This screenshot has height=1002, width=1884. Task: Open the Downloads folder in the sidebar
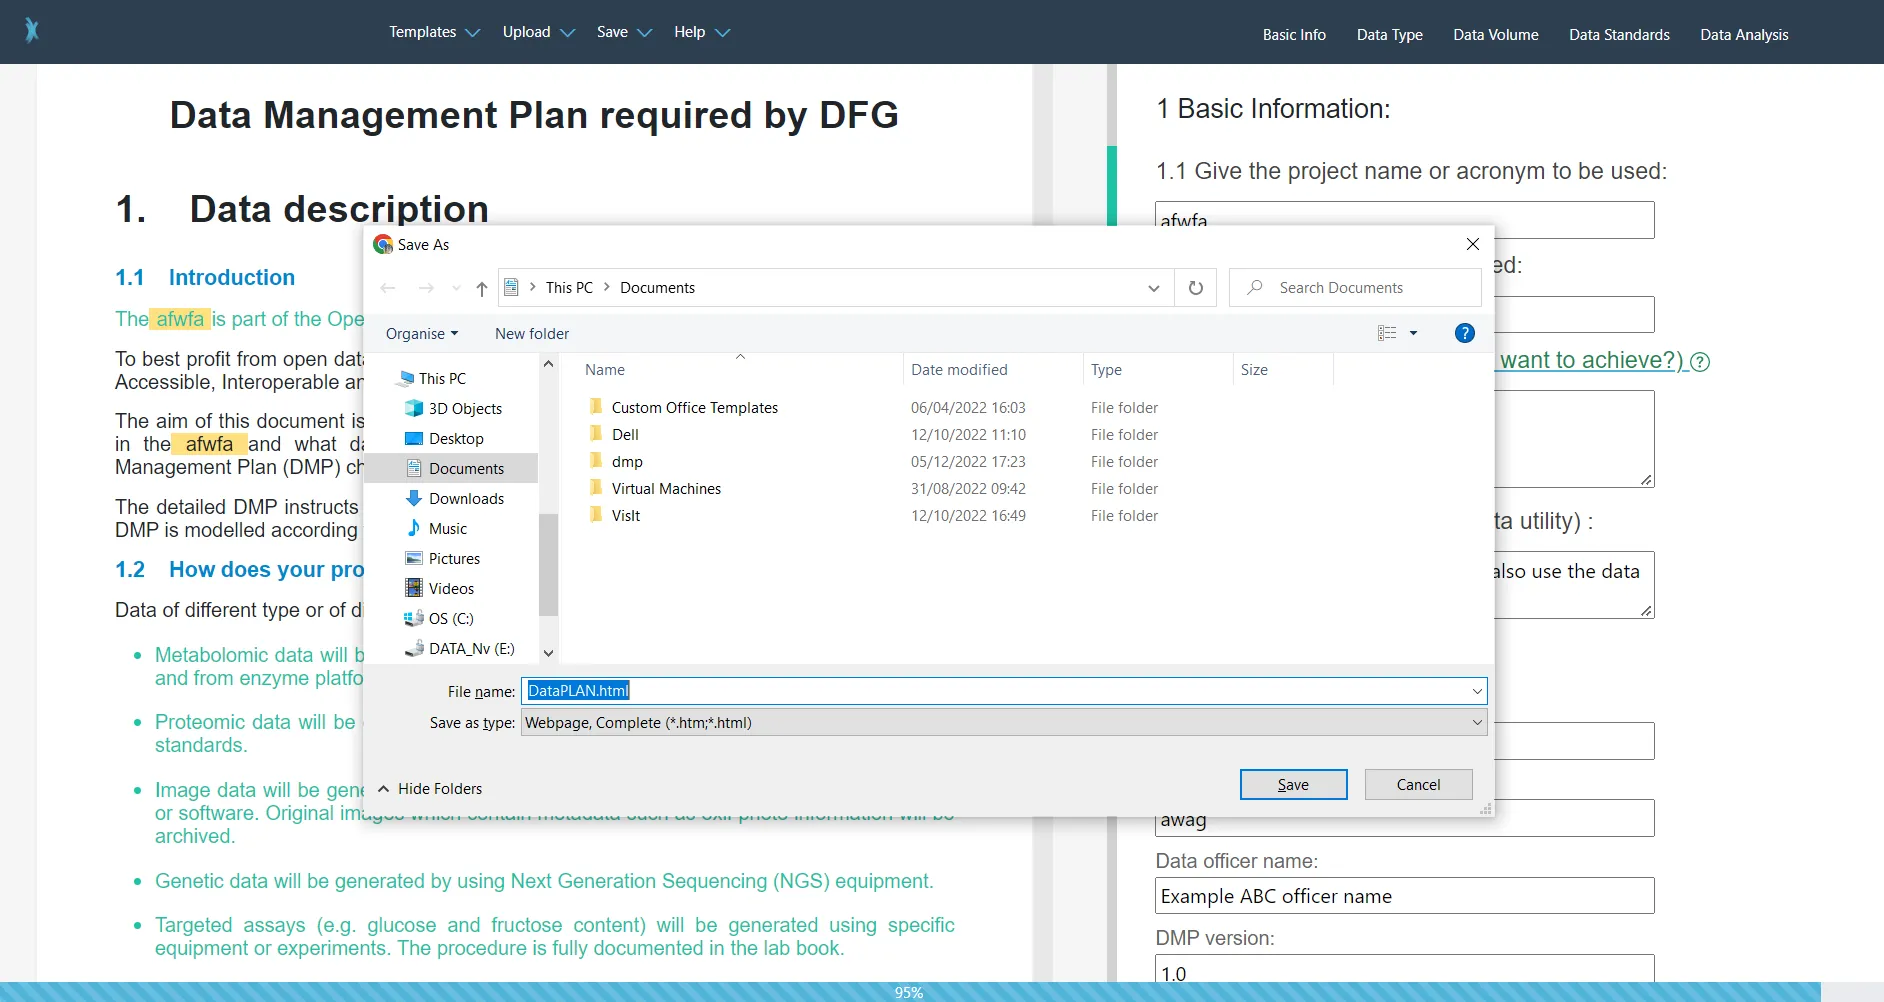tap(465, 499)
